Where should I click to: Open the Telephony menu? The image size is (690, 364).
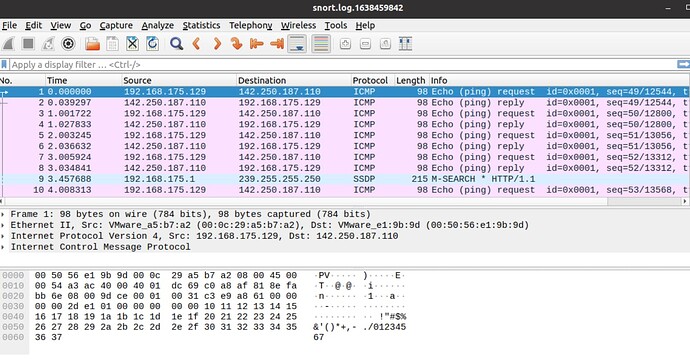[x=250, y=26]
